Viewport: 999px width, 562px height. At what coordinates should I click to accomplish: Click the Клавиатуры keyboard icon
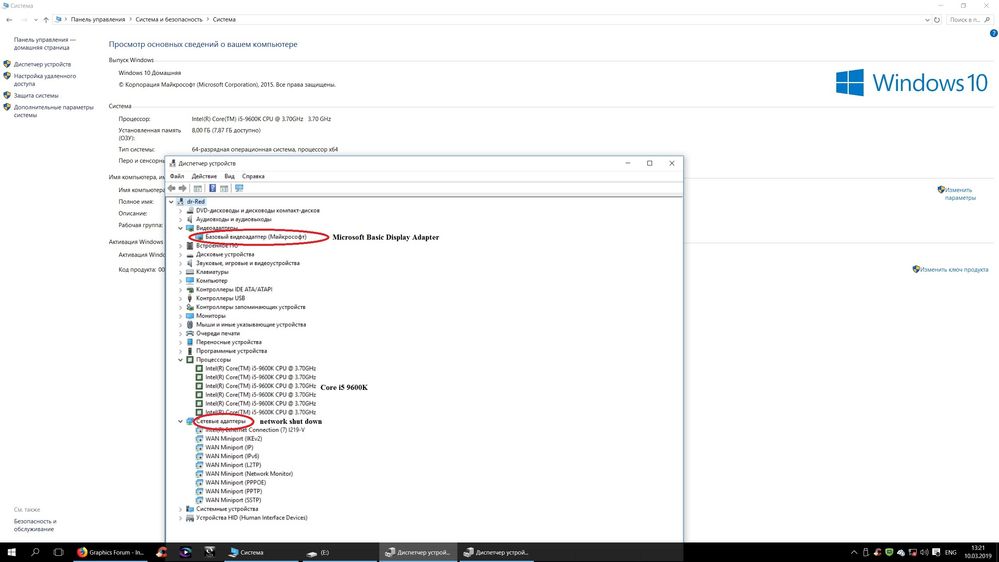(x=190, y=271)
